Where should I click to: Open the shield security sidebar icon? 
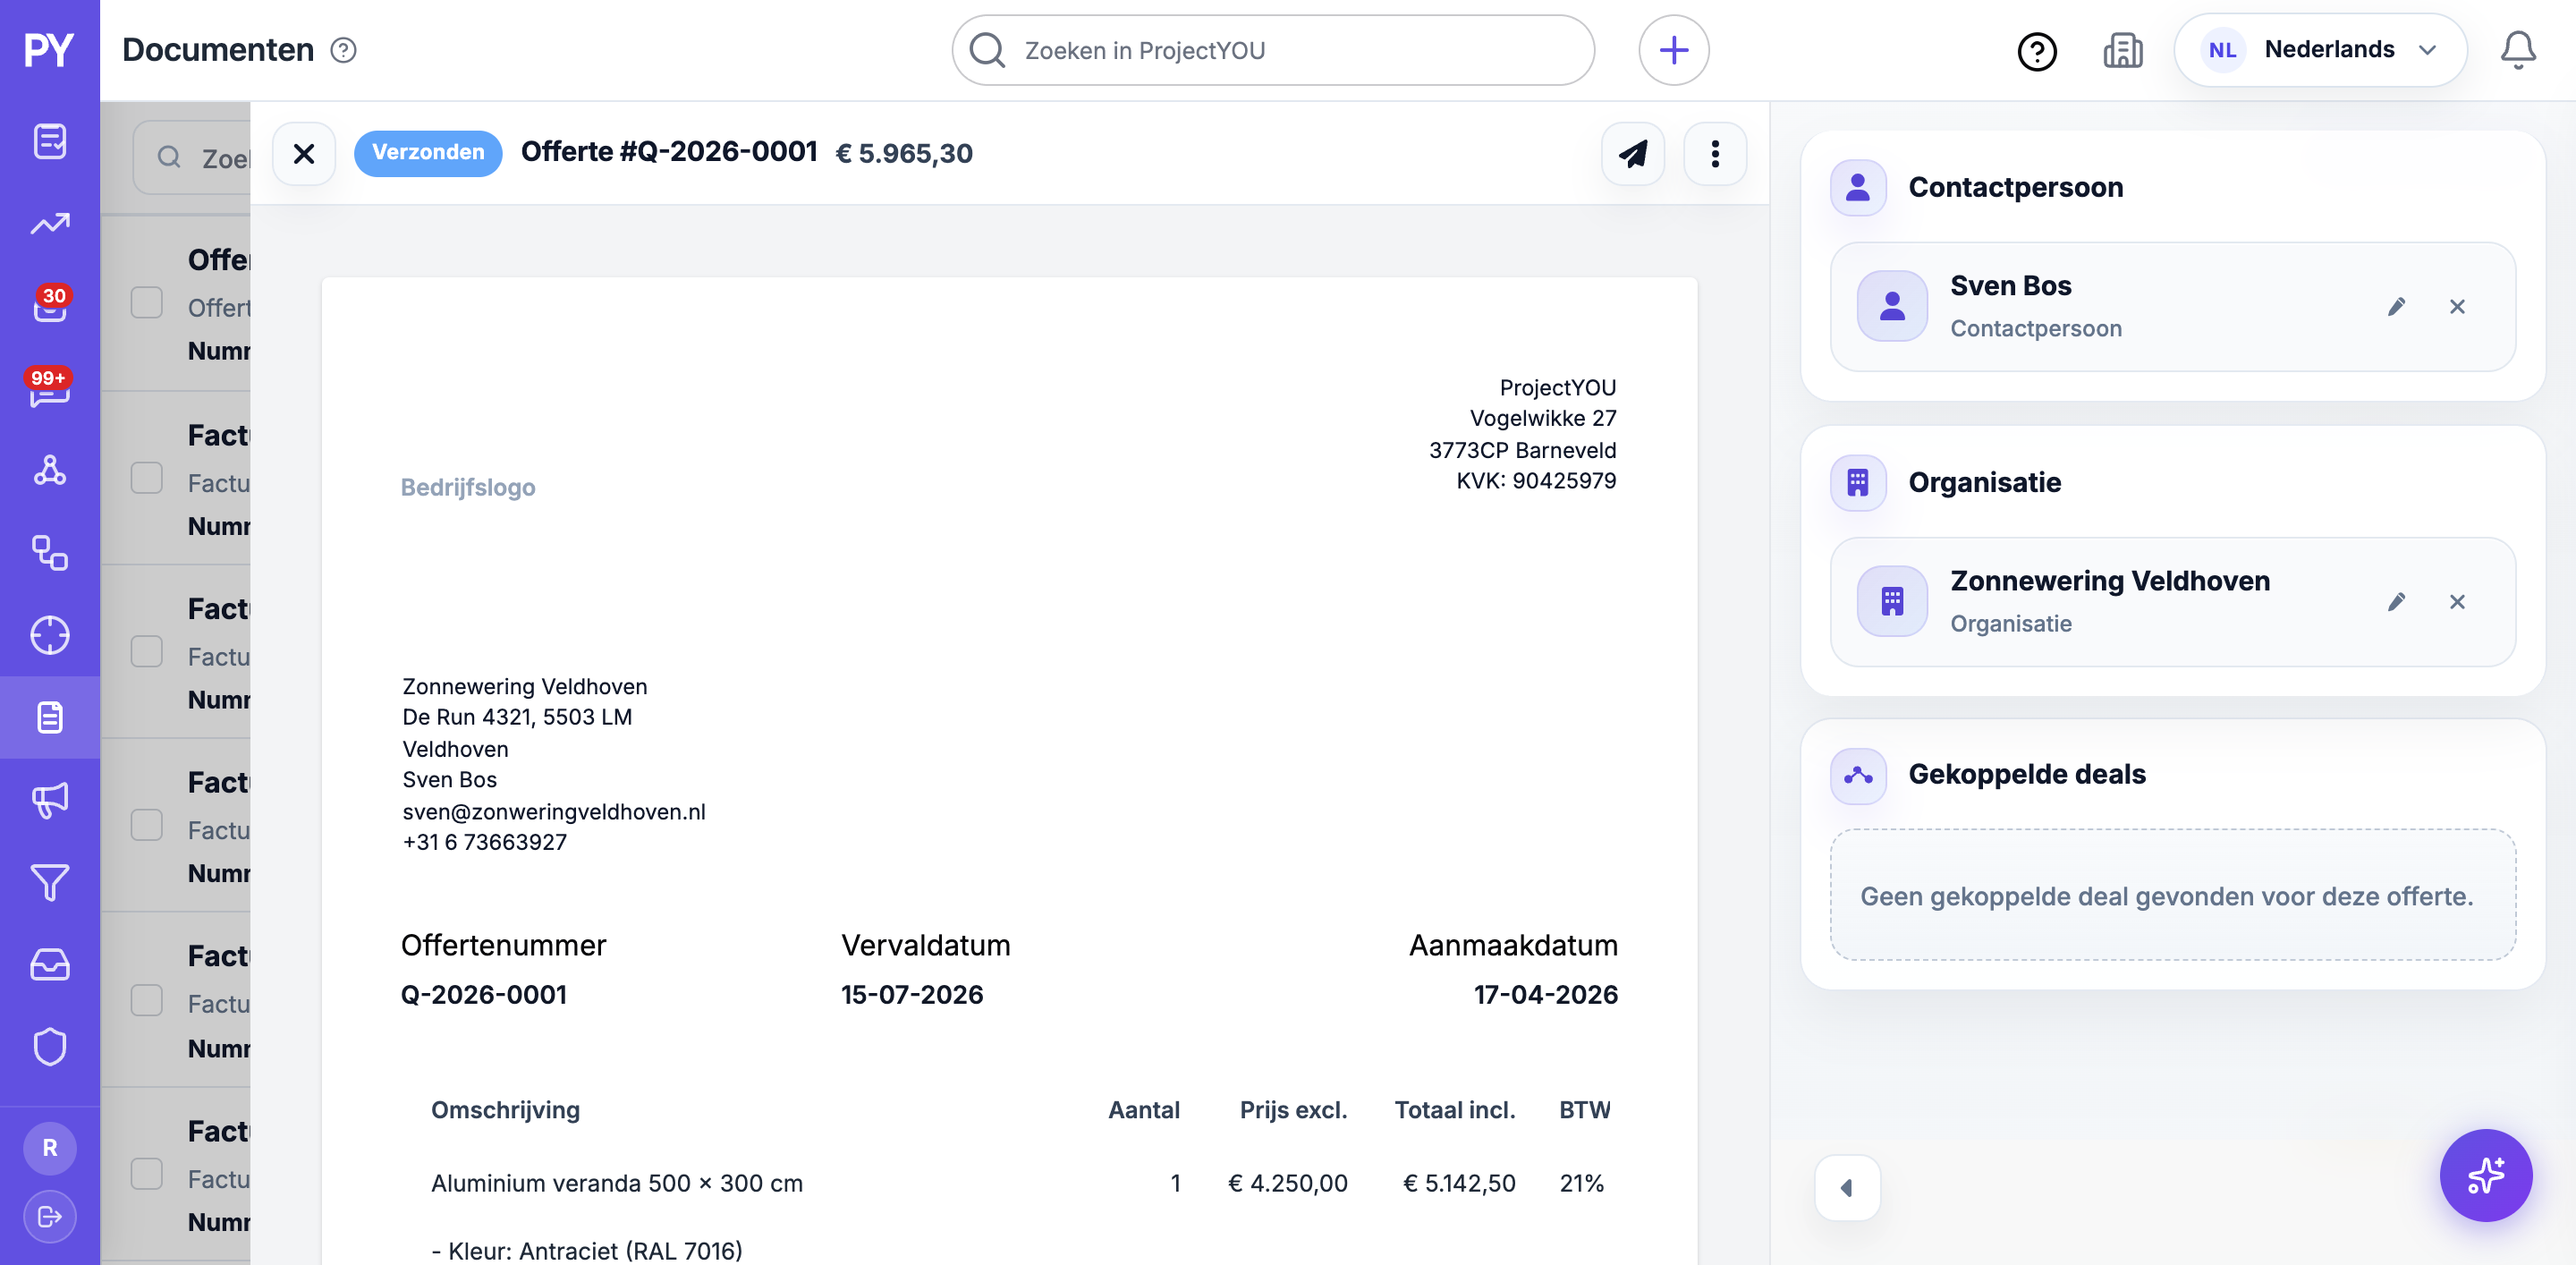pos(50,1047)
